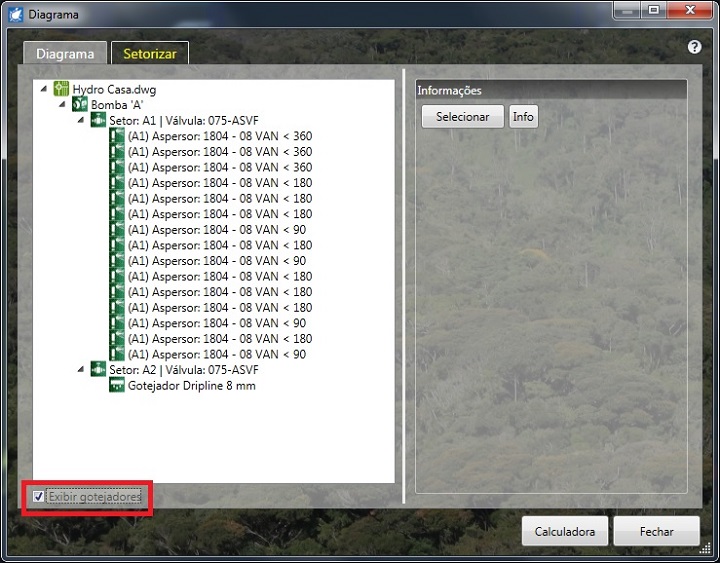The width and height of the screenshot is (720, 563).
Task: Collapse the Hydro Casa.dwg root node
Action: (43, 89)
